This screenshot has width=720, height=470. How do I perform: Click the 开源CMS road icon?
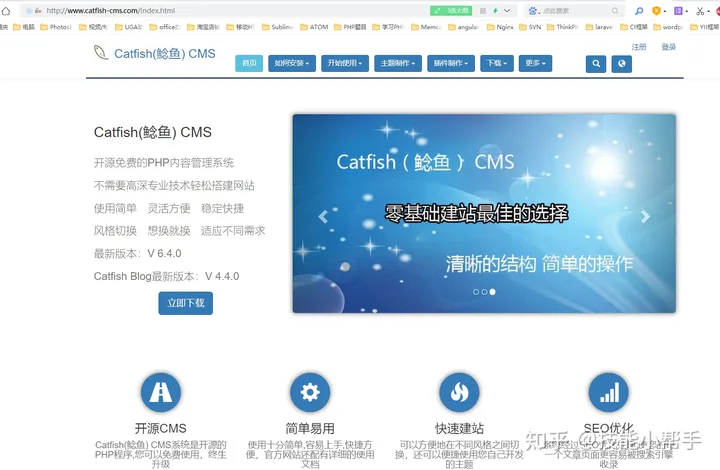point(161,393)
